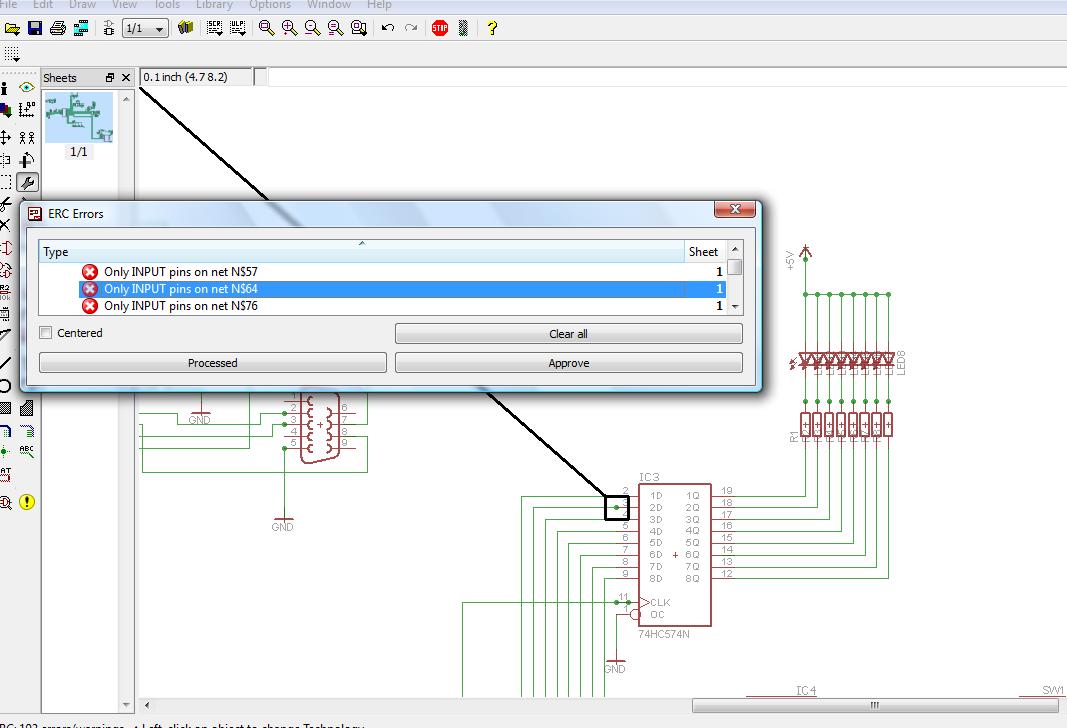Click the Zoom in magnifier icon
This screenshot has width=1067, height=728.
tap(290, 28)
